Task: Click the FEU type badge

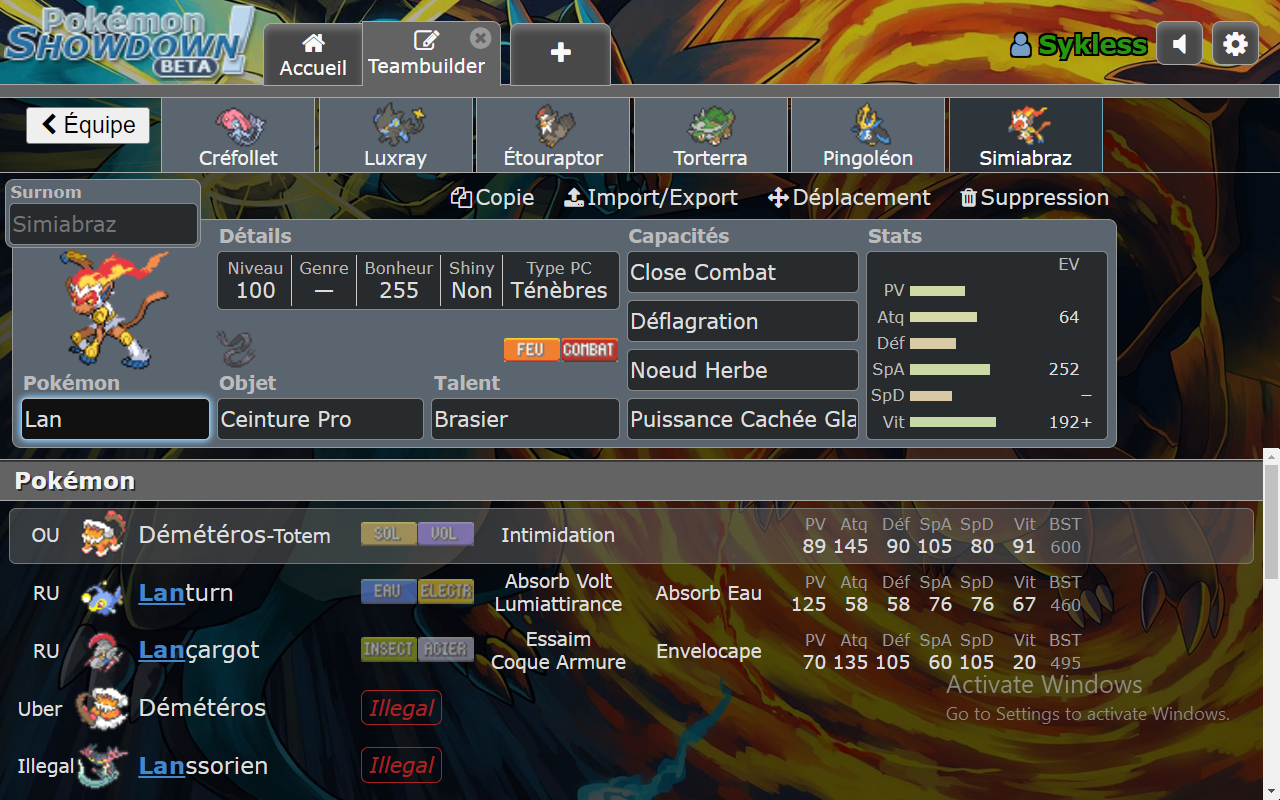Action: (531, 349)
